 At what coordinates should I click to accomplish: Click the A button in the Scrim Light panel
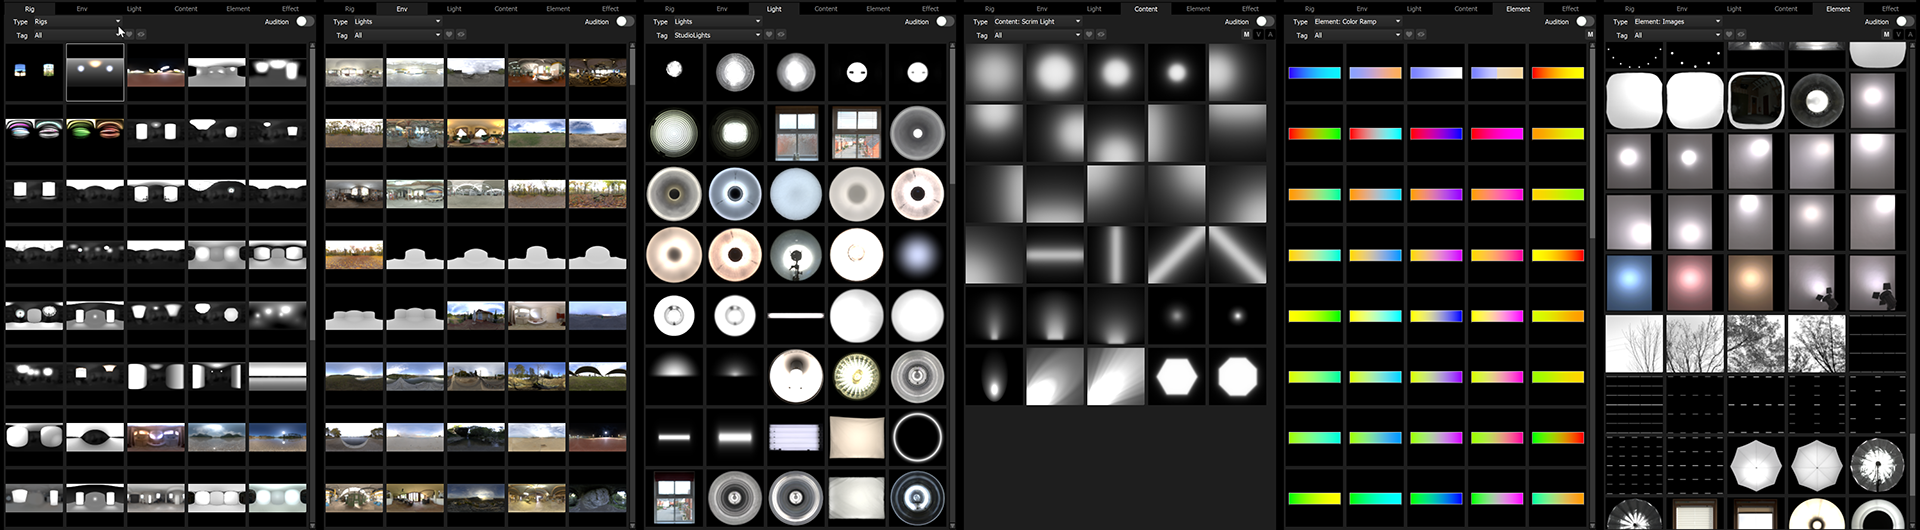pos(1270,35)
